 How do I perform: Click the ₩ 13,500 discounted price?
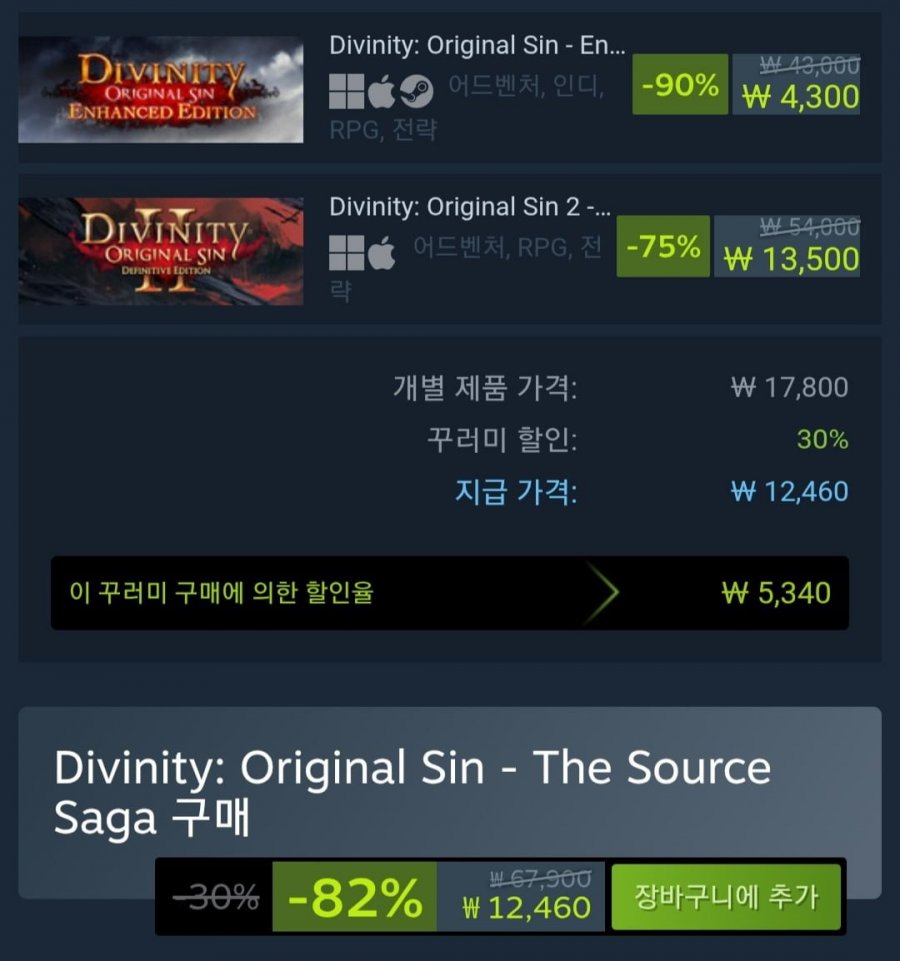(791, 259)
